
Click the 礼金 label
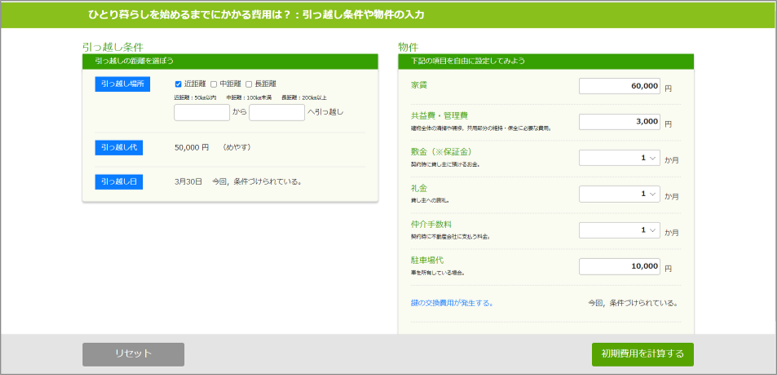coord(419,188)
